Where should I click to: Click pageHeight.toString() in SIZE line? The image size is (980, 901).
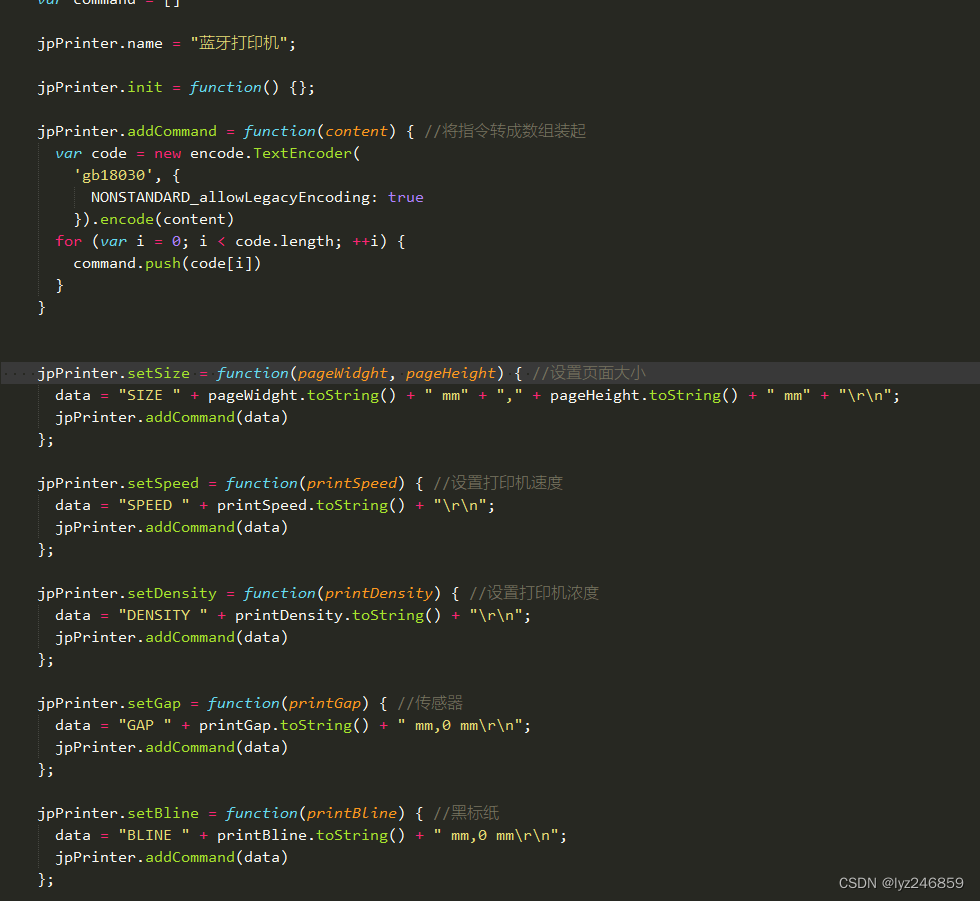tap(644, 396)
